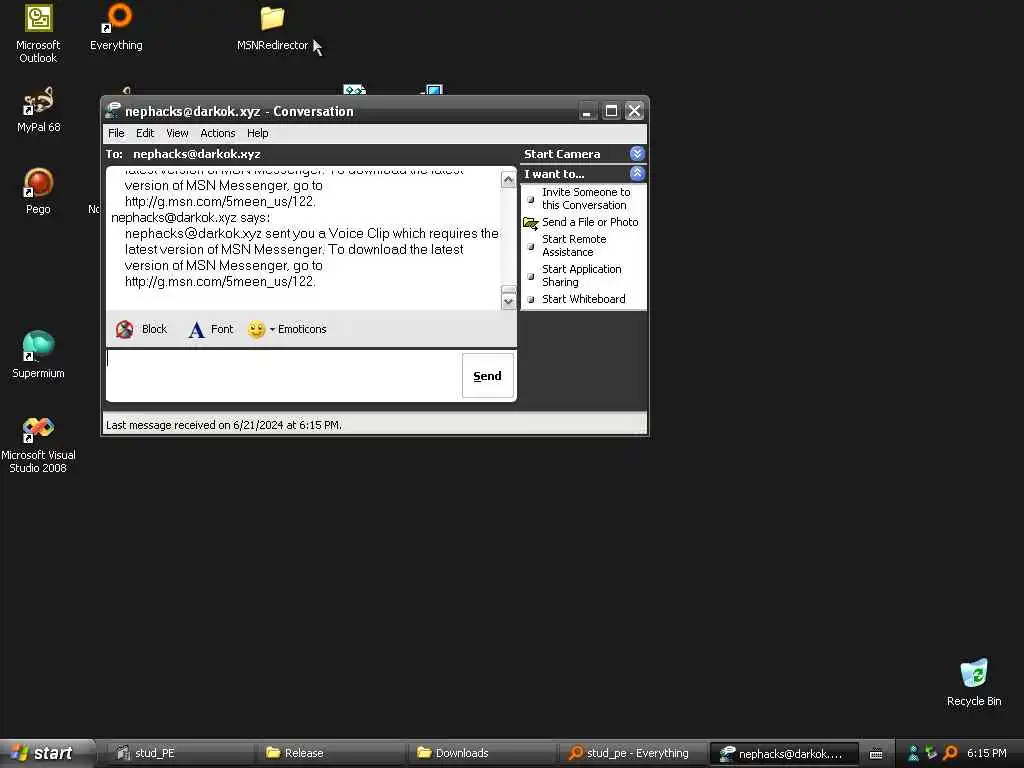Close the conversation window
The image size is (1024, 768).
634,111
